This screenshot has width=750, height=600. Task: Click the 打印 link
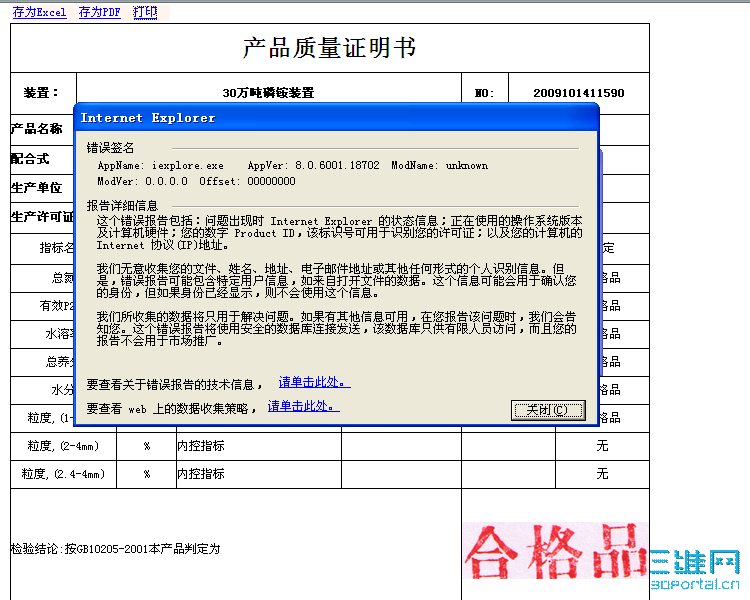(145, 12)
